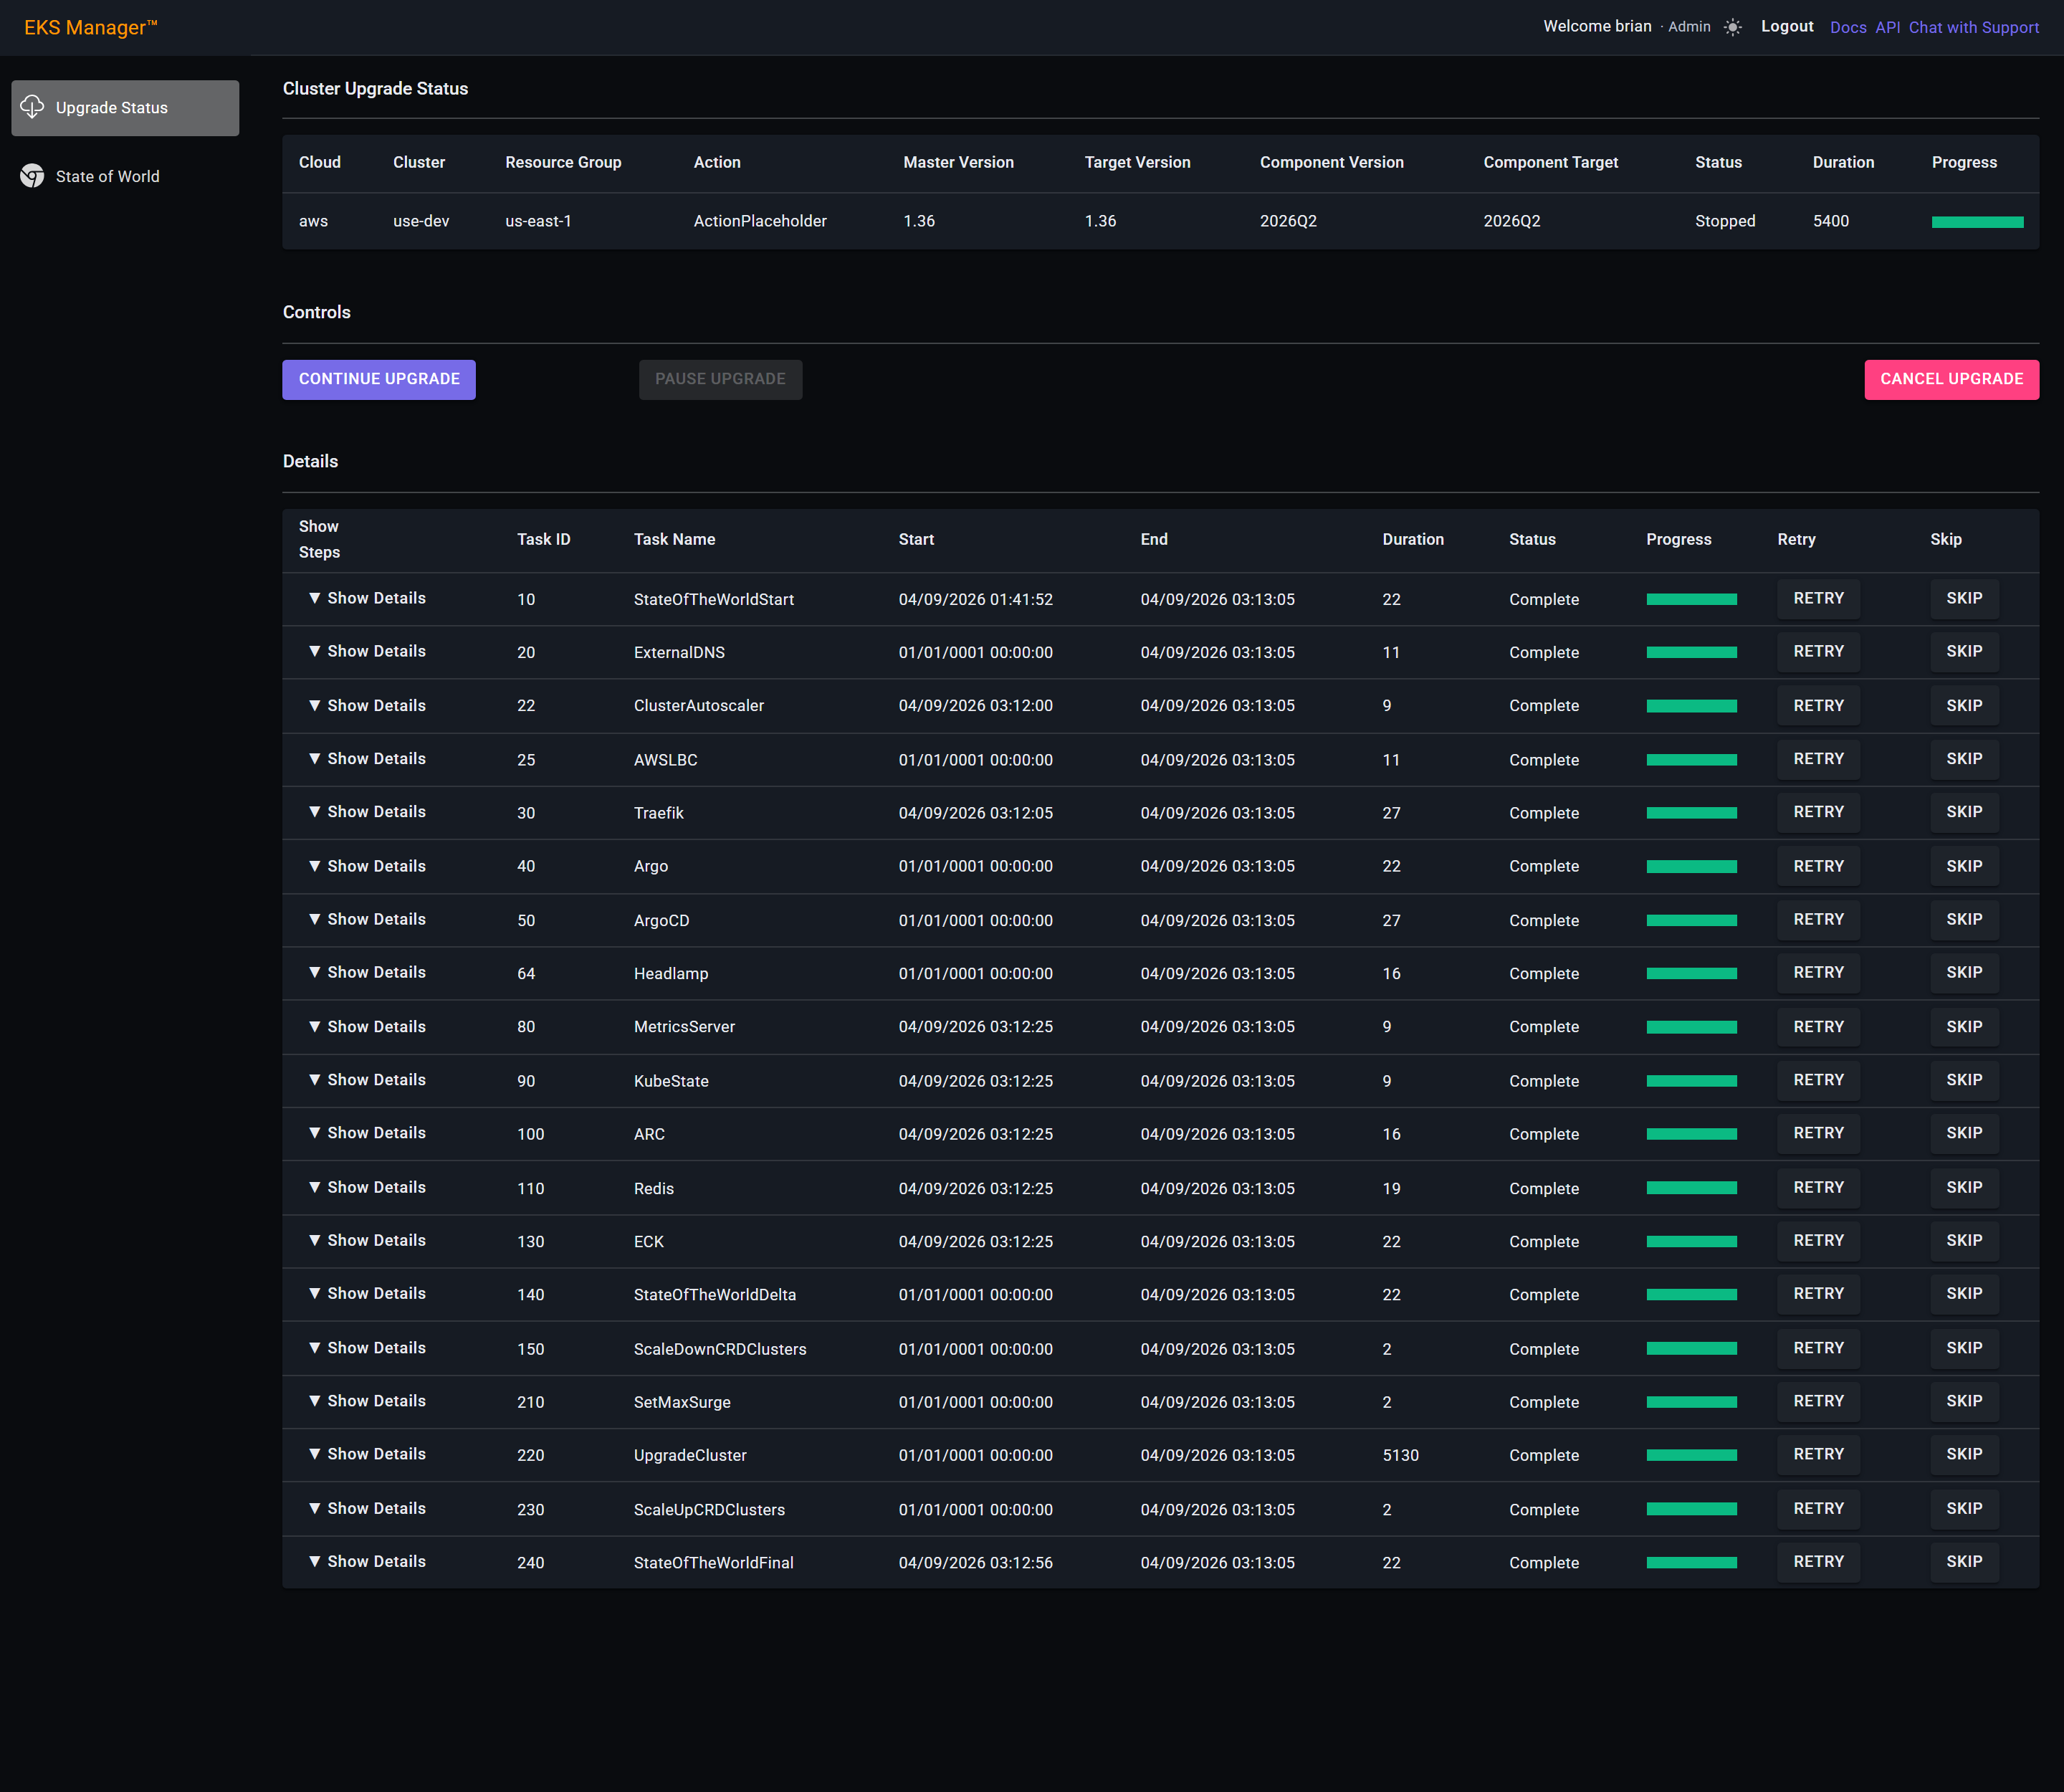Retry the ARC task
This screenshot has height=1792, width=2064.
1818,1133
